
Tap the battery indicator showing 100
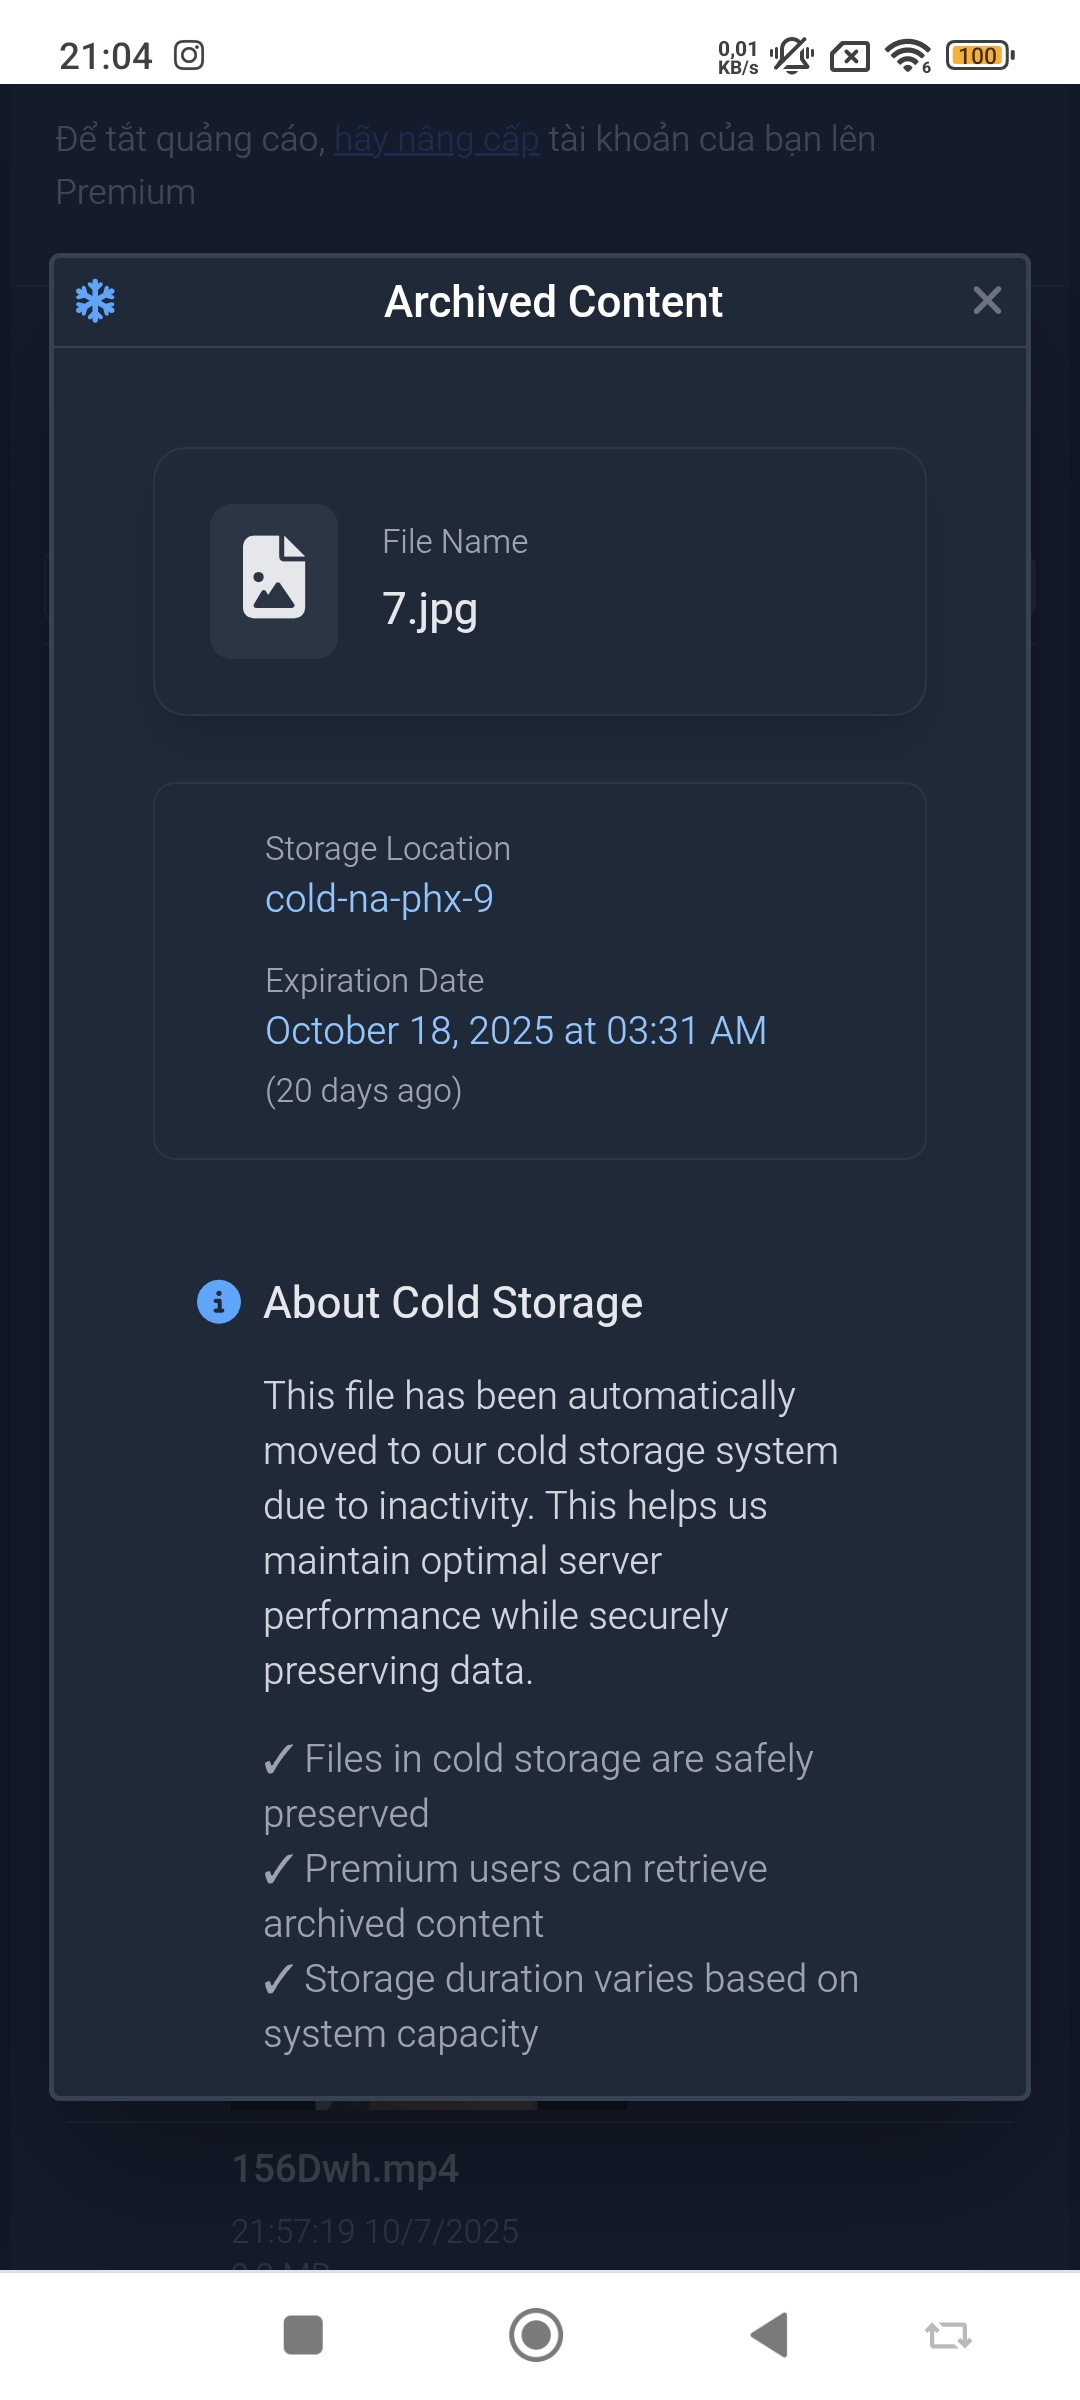pos(979,55)
